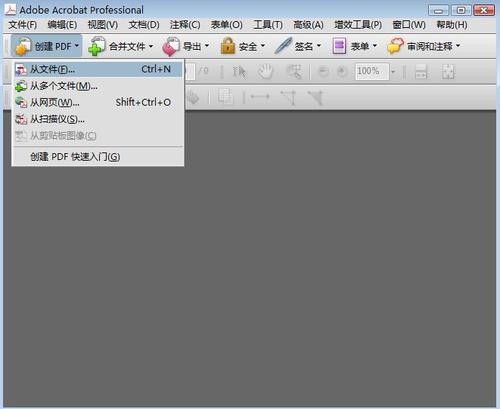Minimize the Acrobat window
This screenshot has height=409, width=500.
click(438, 10)
